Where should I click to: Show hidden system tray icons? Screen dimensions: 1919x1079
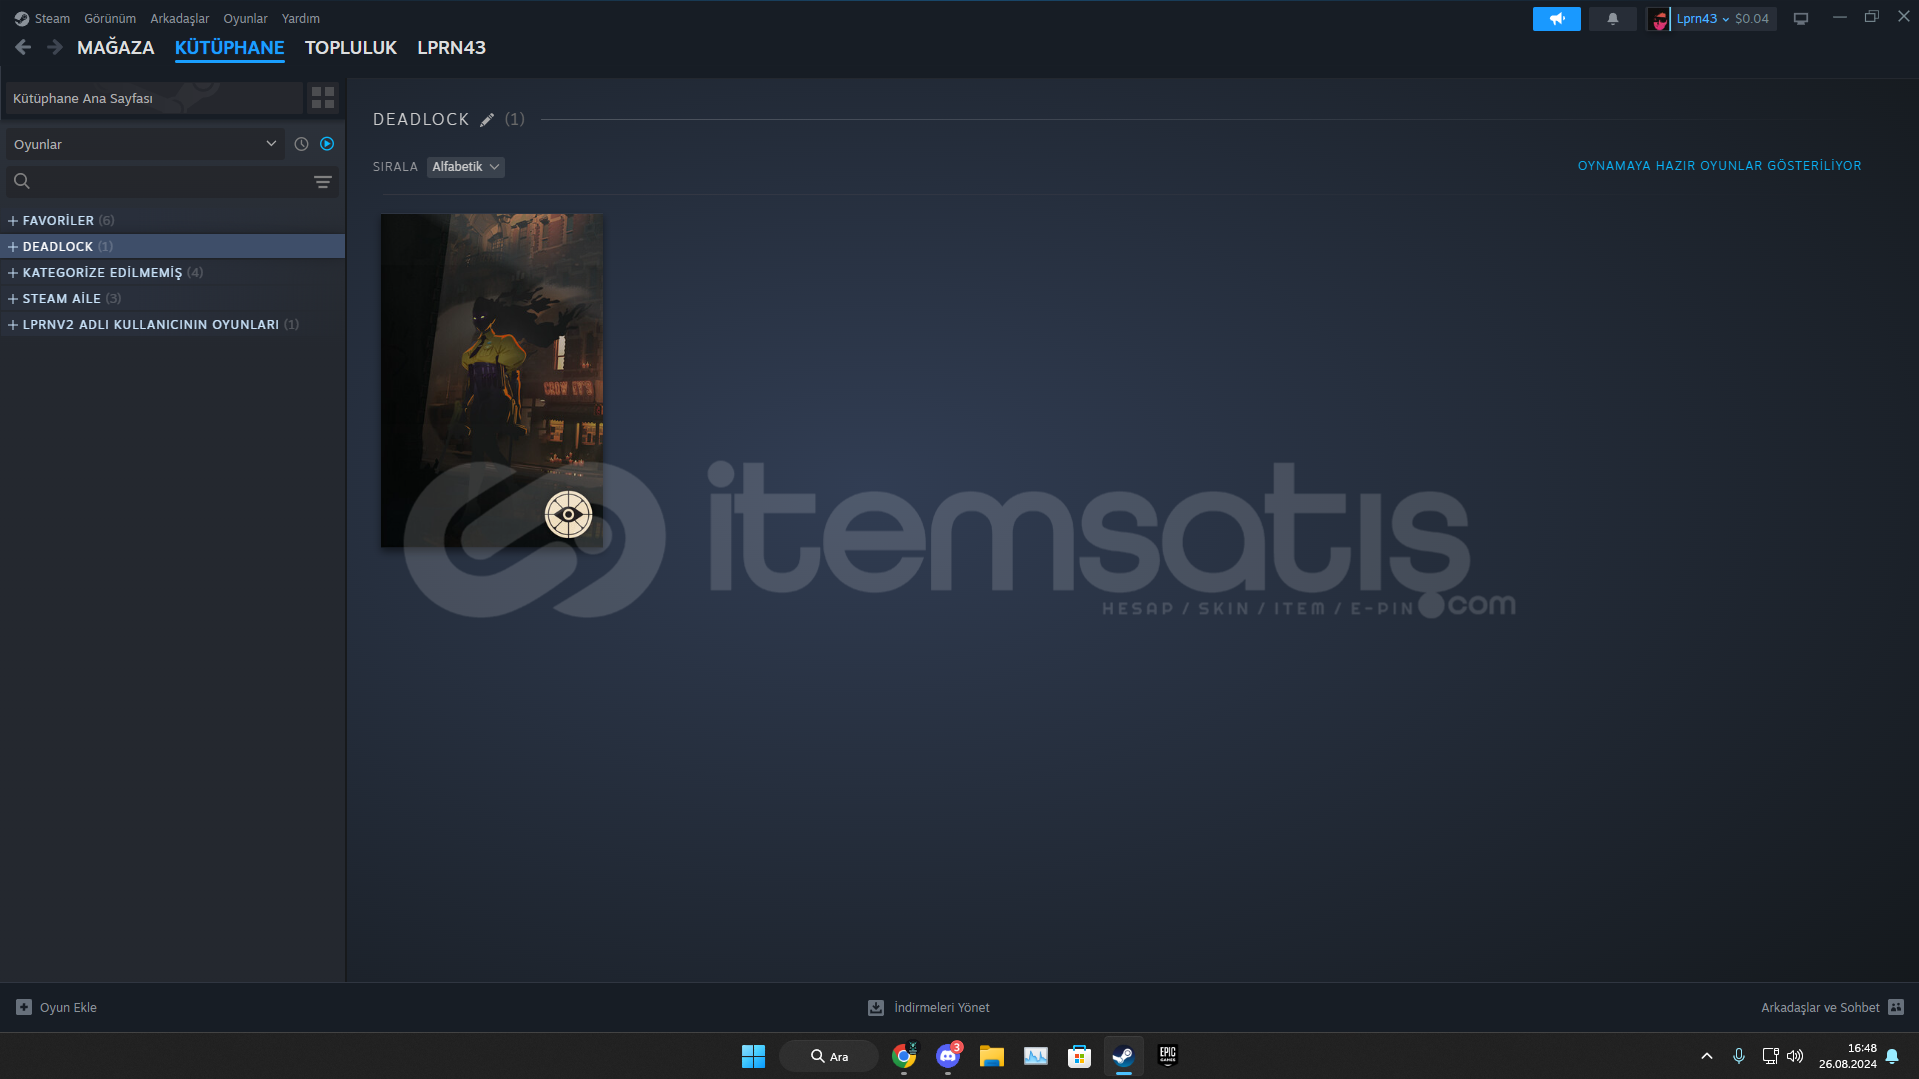(x=1707, y=1056)
